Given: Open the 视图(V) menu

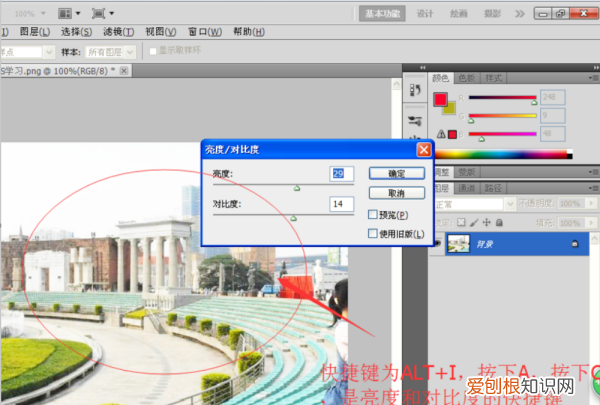Looking at the screenshot, I should point(161,32).
